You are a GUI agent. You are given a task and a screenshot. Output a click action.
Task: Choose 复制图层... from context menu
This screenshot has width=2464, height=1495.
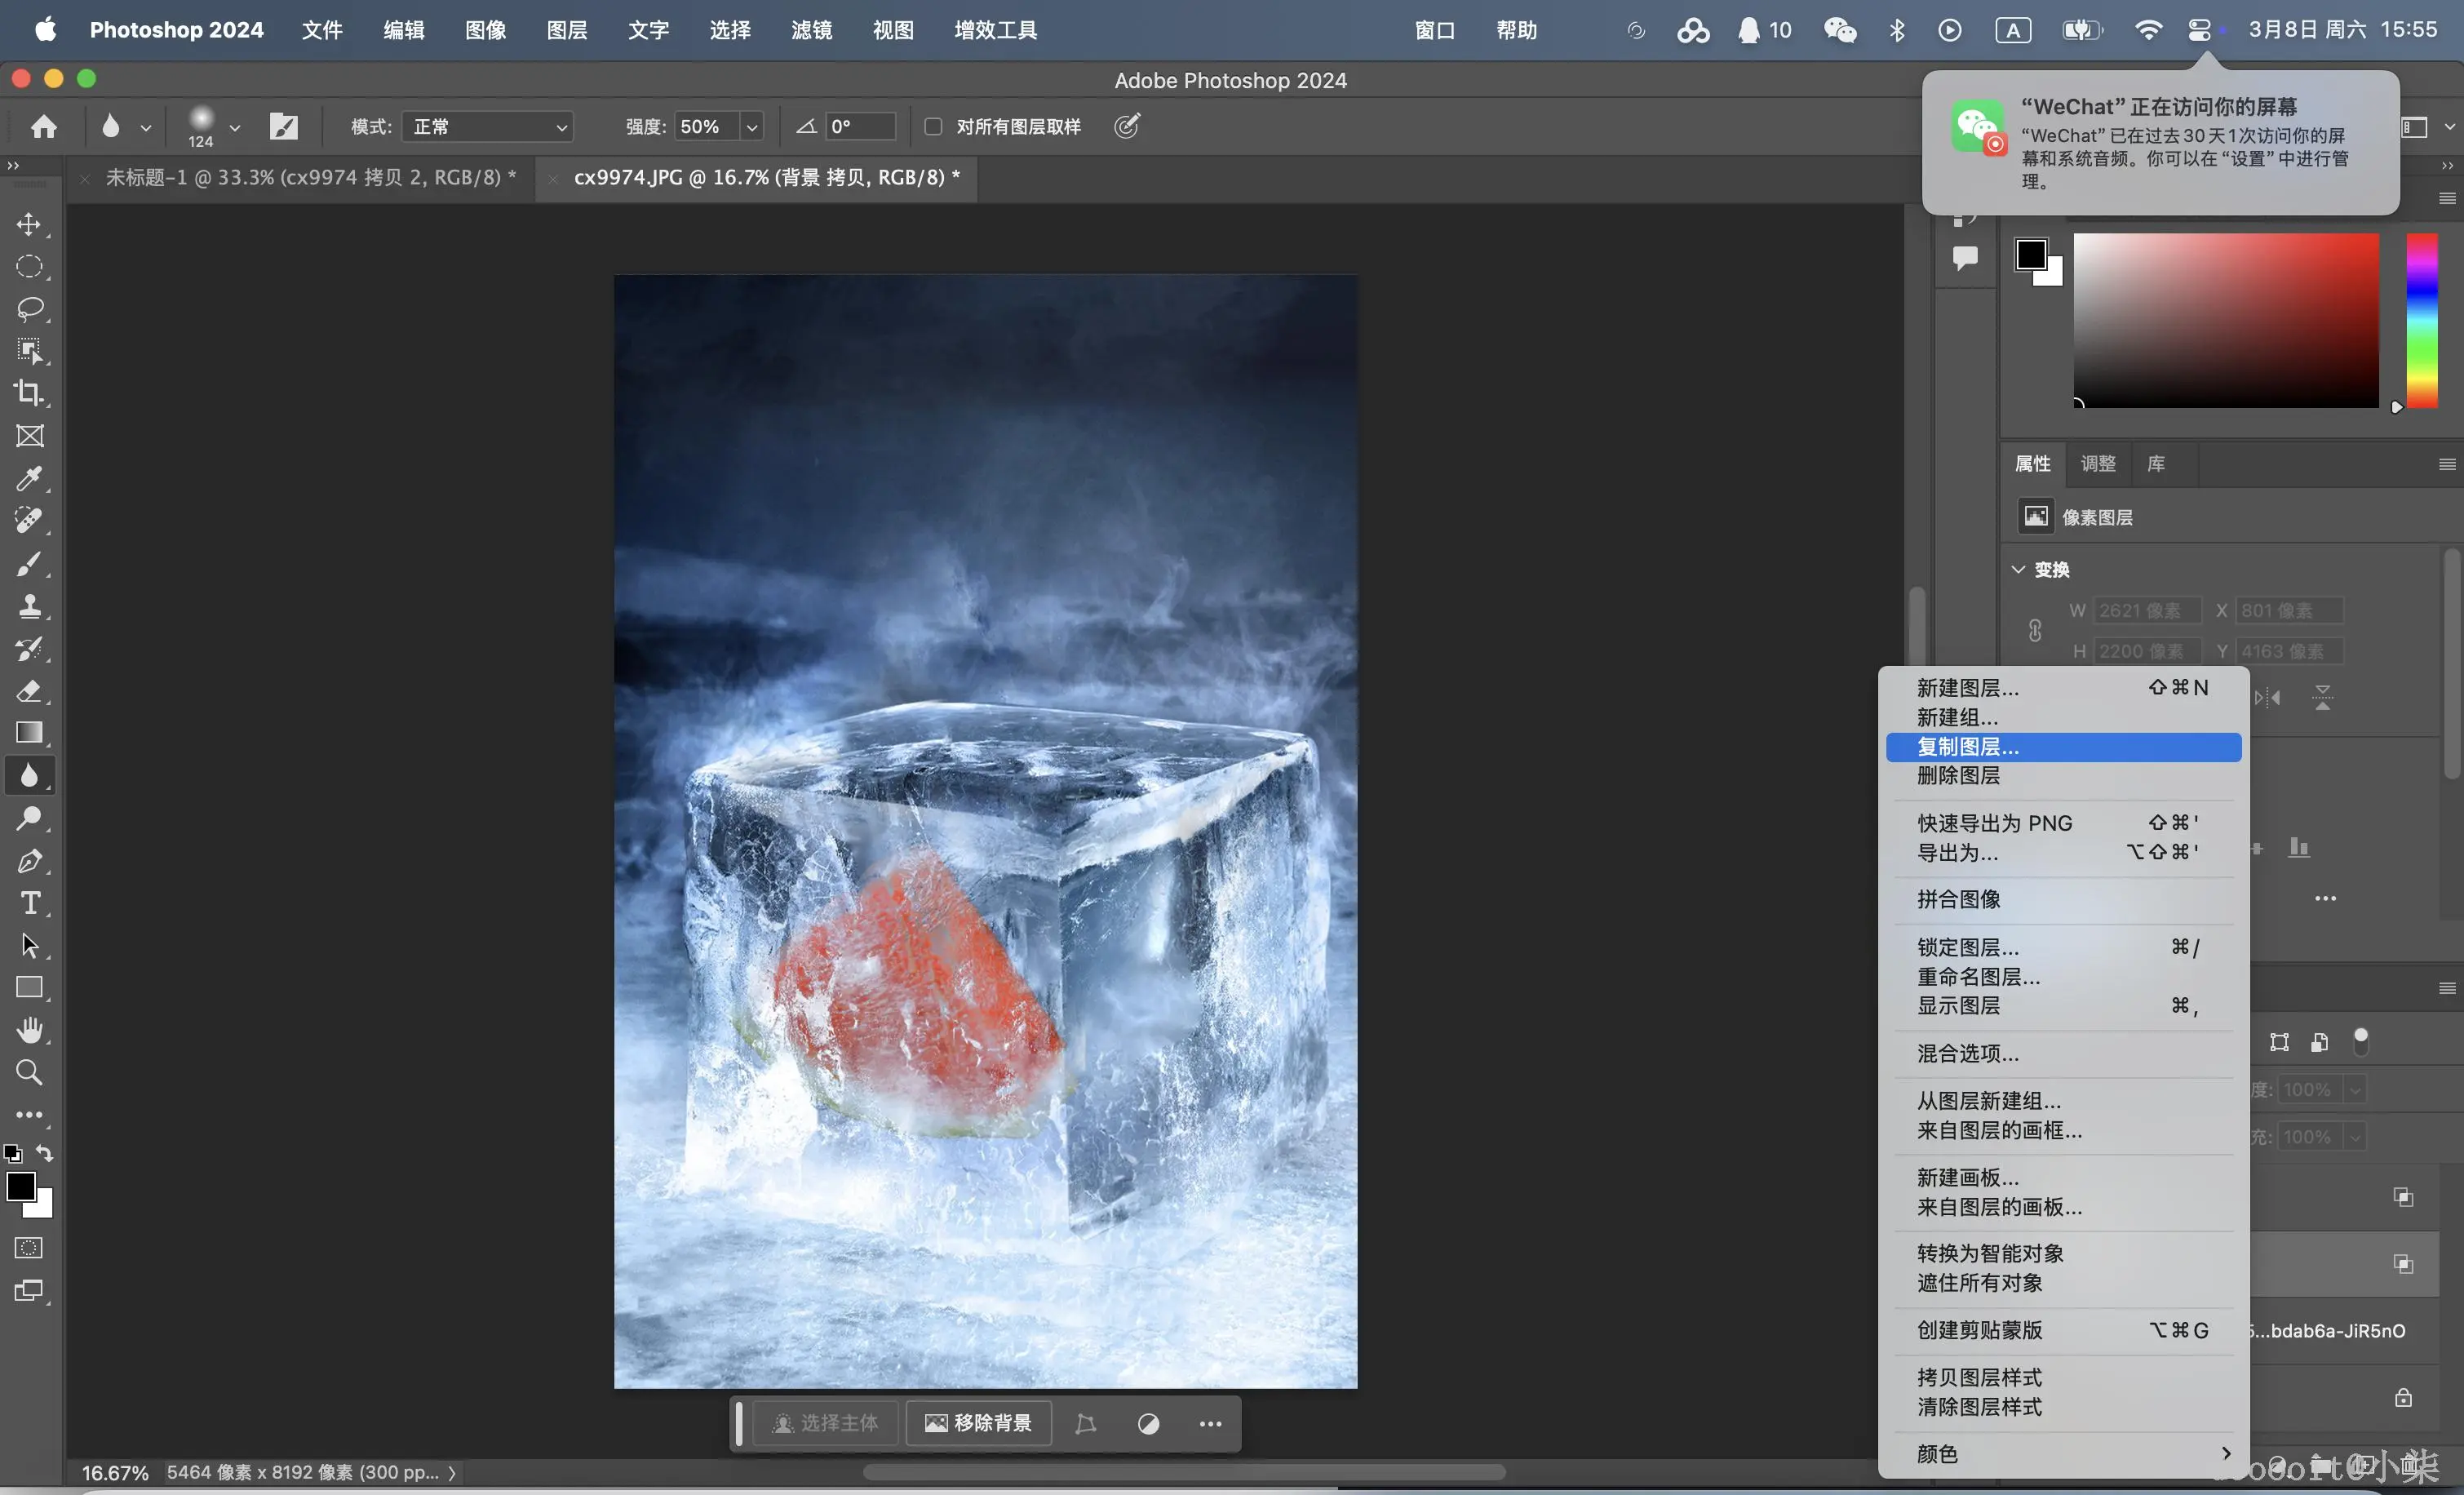pos(1967,747)
